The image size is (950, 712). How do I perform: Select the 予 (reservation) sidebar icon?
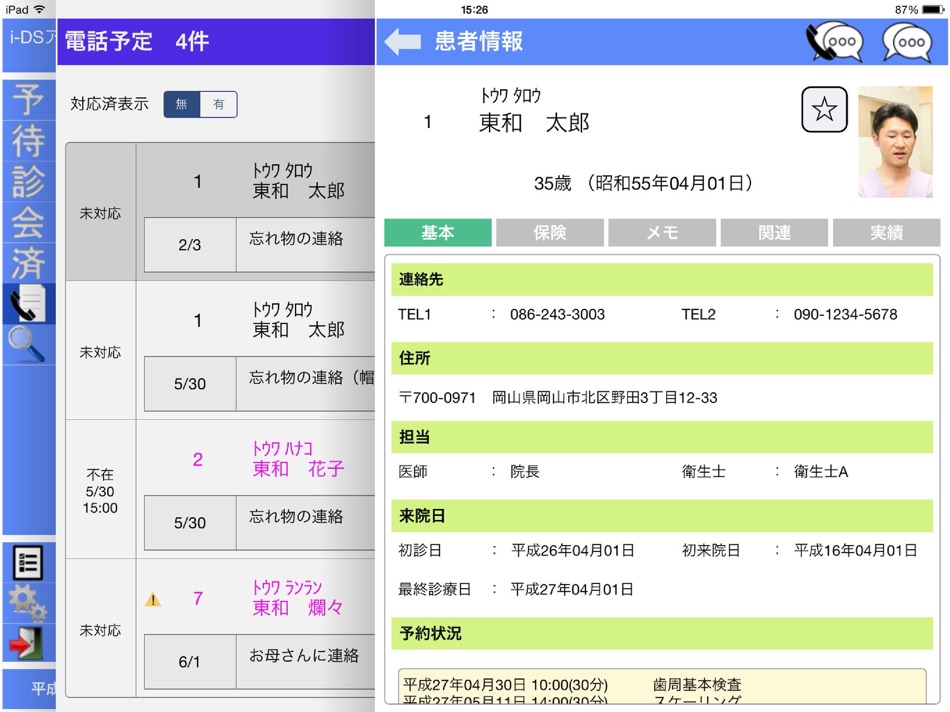28,100
